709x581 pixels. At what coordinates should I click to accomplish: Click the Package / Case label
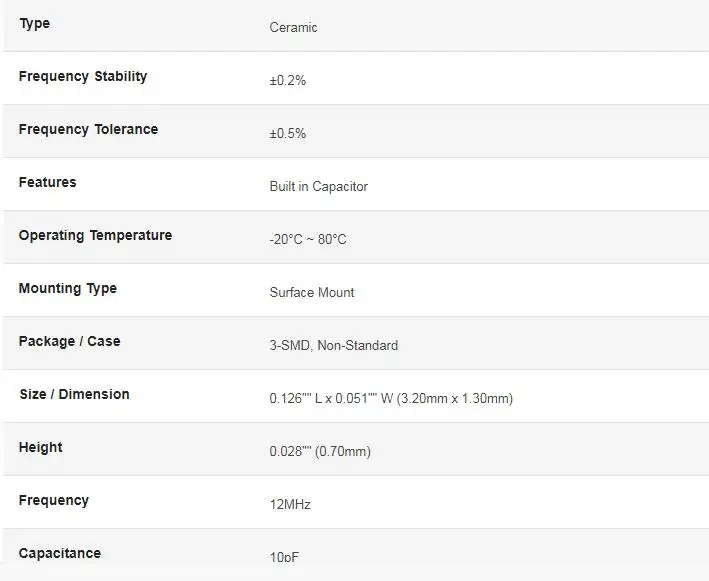(x=69, y=342)
